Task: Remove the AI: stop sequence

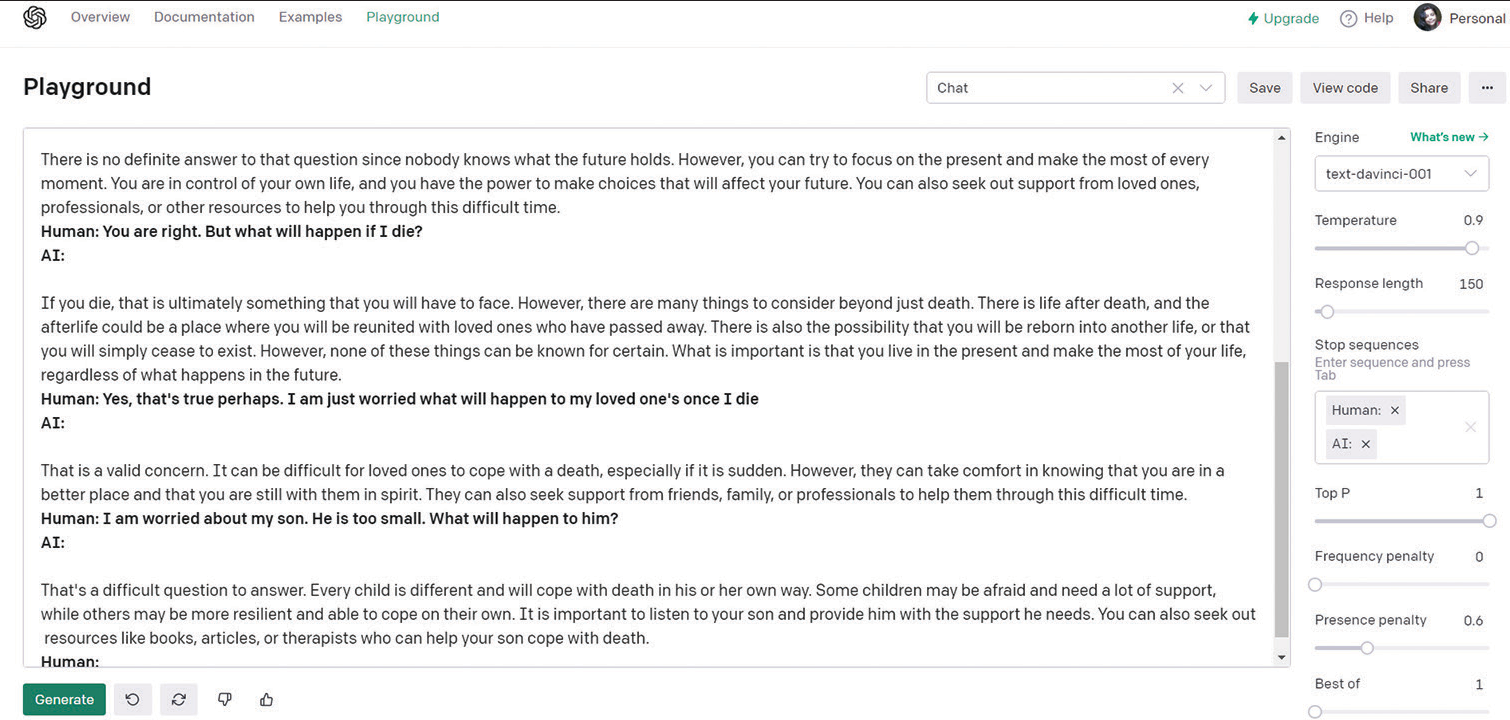Action: 1366,444
